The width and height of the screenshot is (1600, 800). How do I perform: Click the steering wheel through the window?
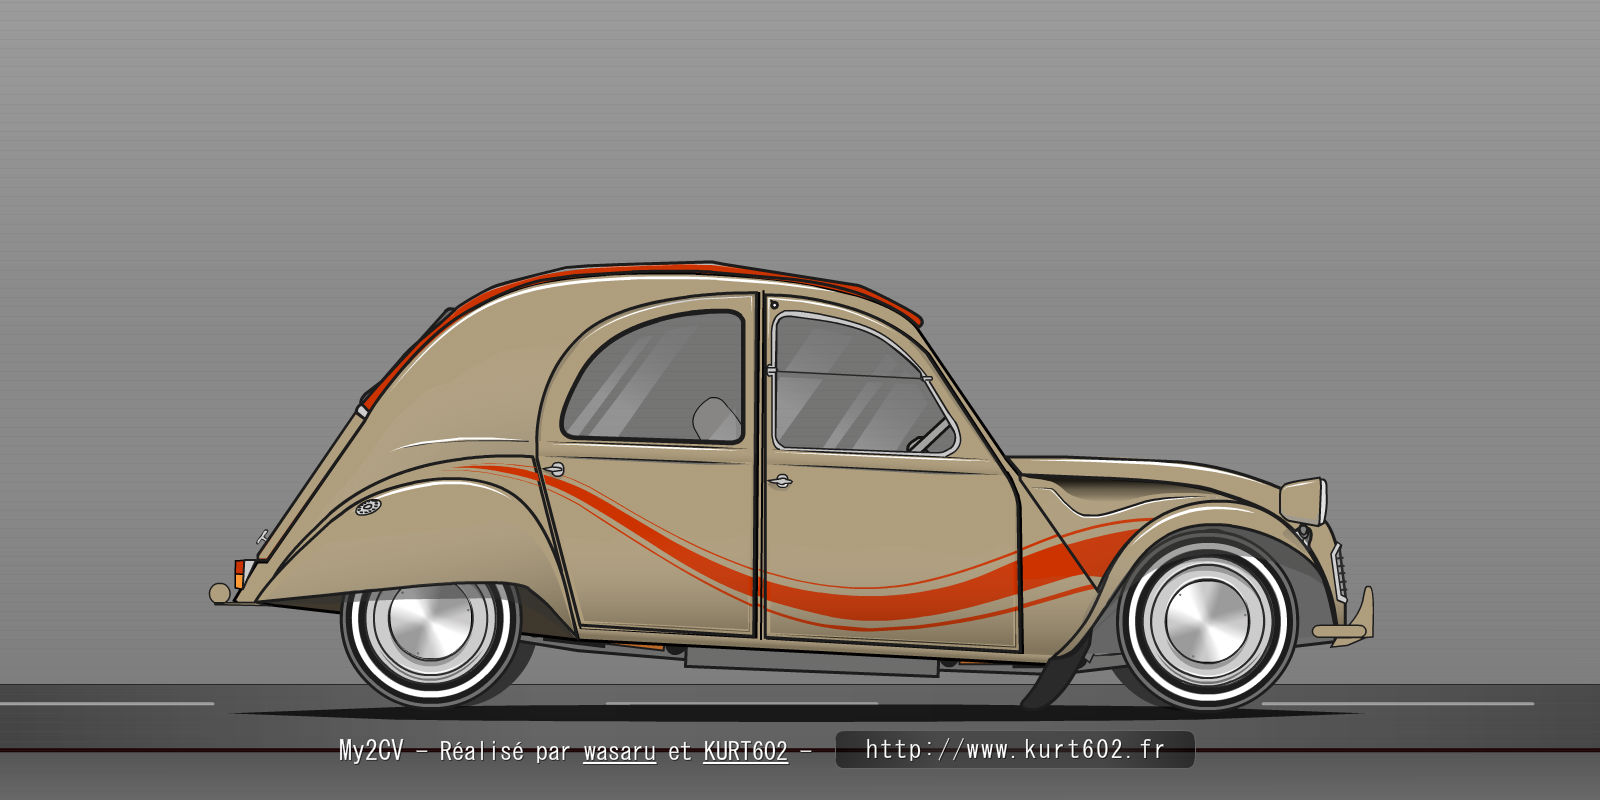tap(930, 435)
